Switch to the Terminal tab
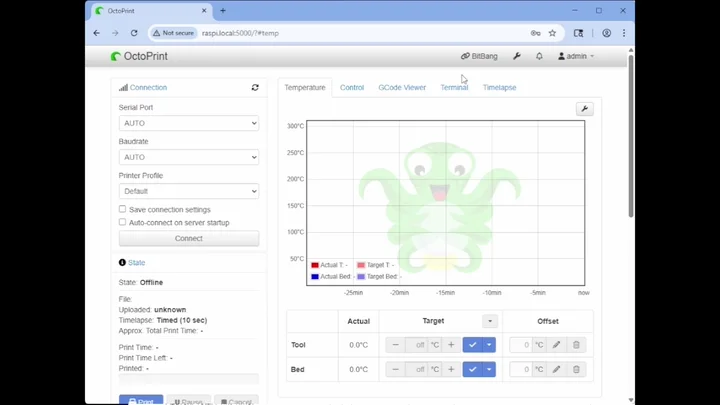The image size is (720, 405). (454, 87)
